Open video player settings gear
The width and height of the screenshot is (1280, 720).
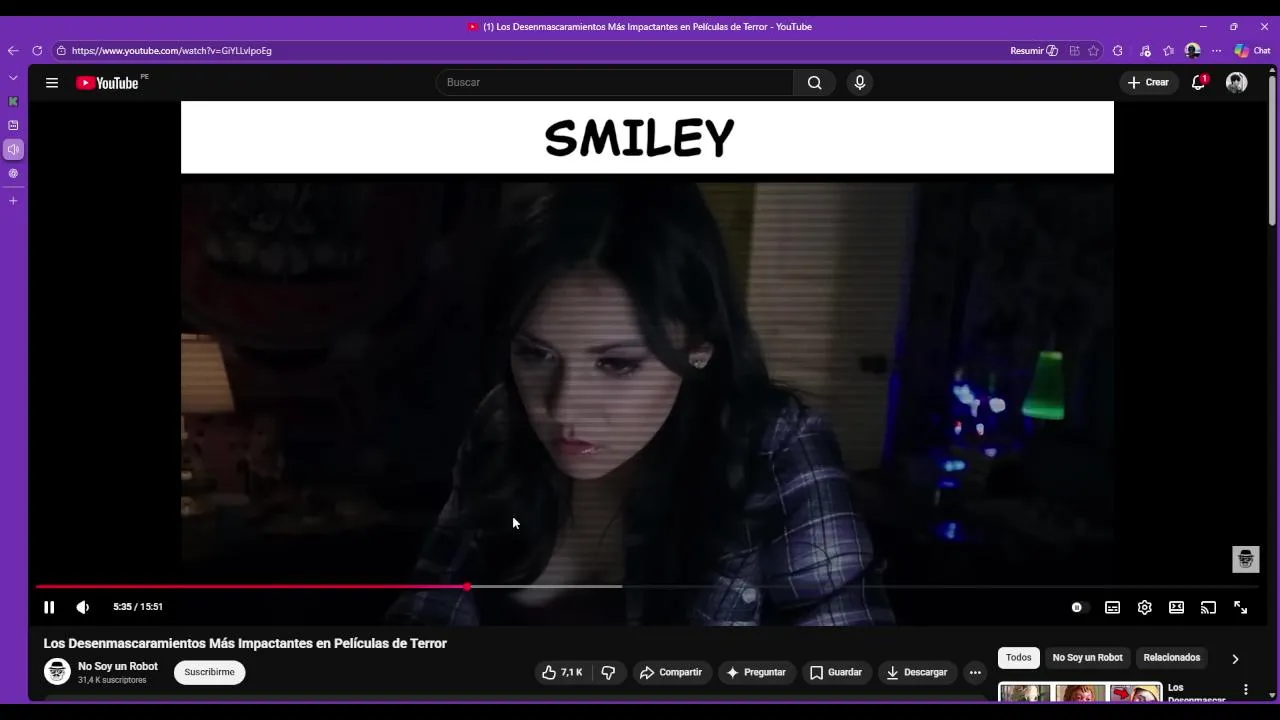click(1145, 607)
